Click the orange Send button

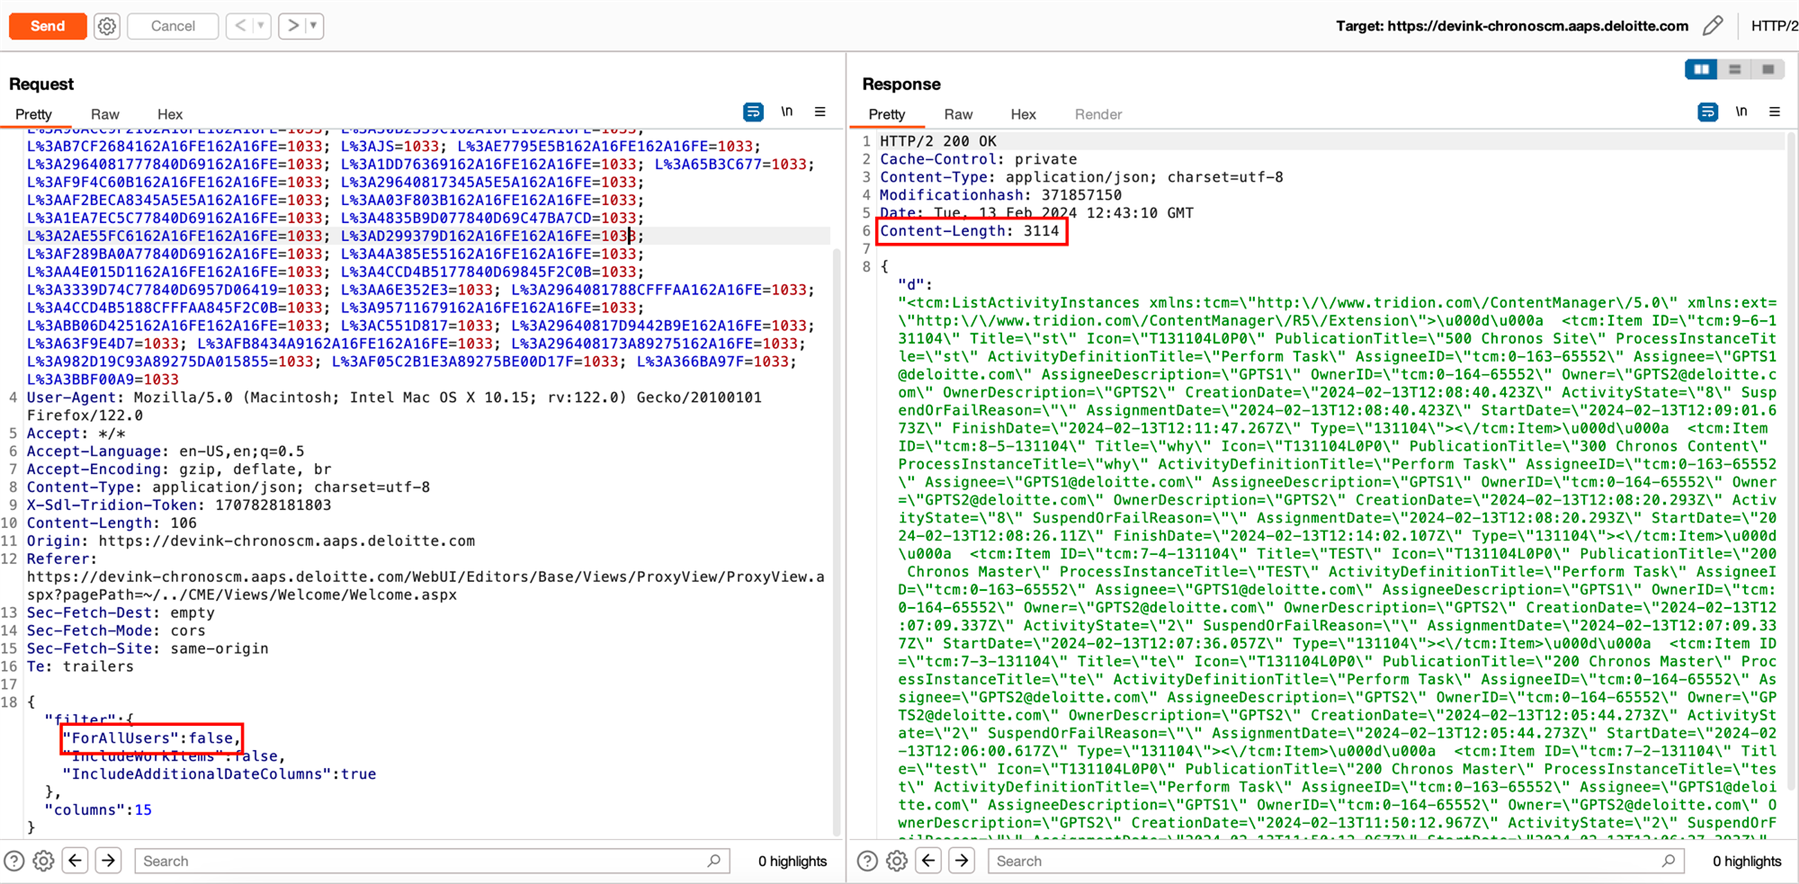(48, 26)
